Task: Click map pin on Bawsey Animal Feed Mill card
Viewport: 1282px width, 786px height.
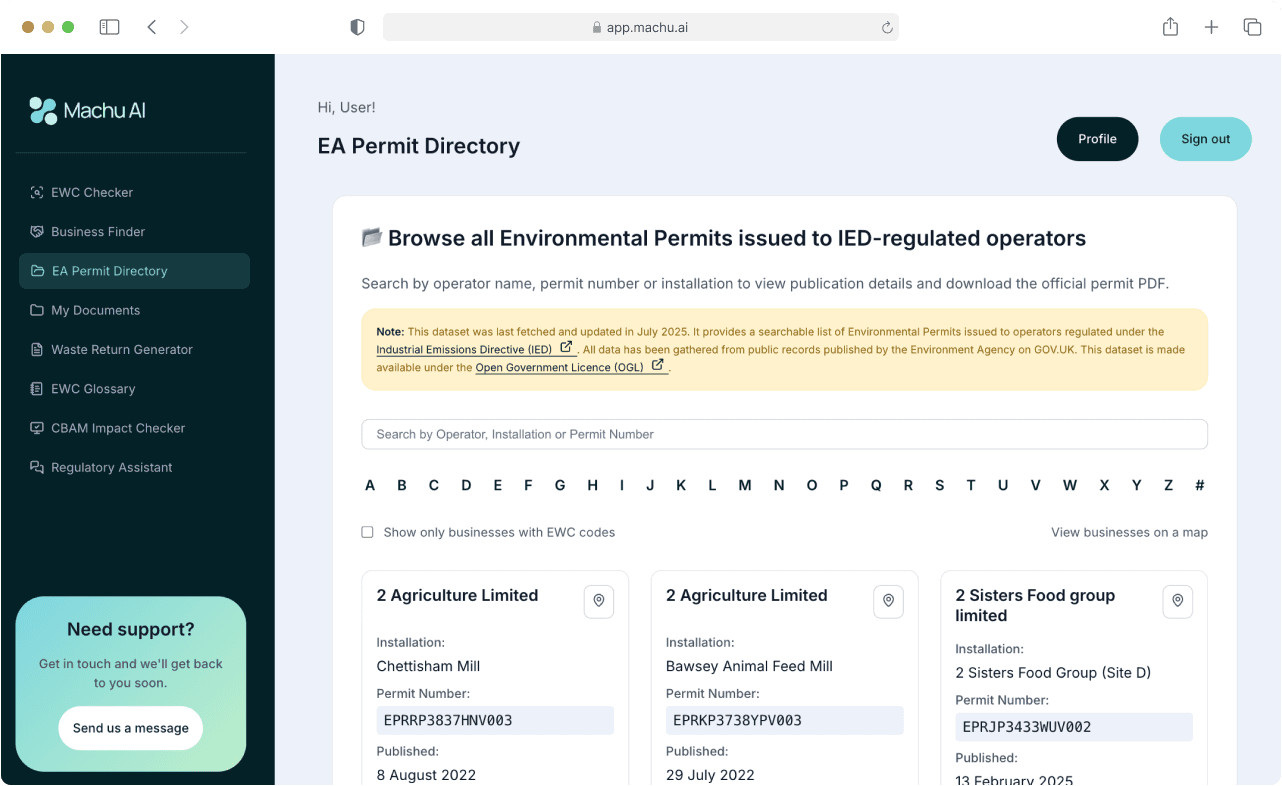Action: 888,601
